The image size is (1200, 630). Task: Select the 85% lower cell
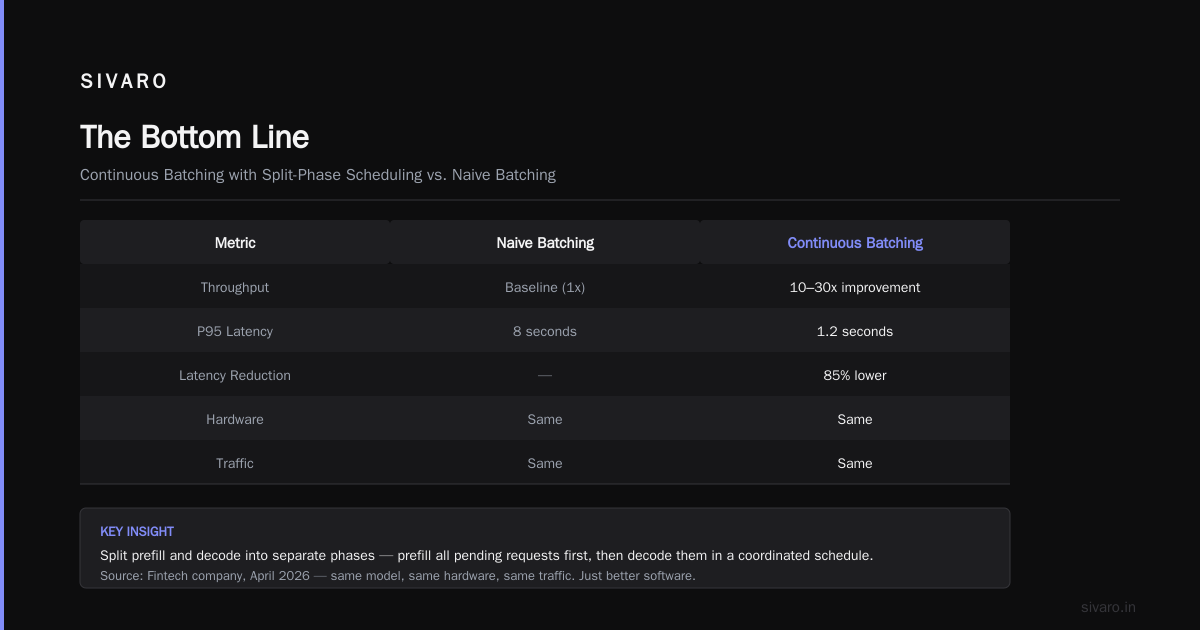tap(855, 375)
